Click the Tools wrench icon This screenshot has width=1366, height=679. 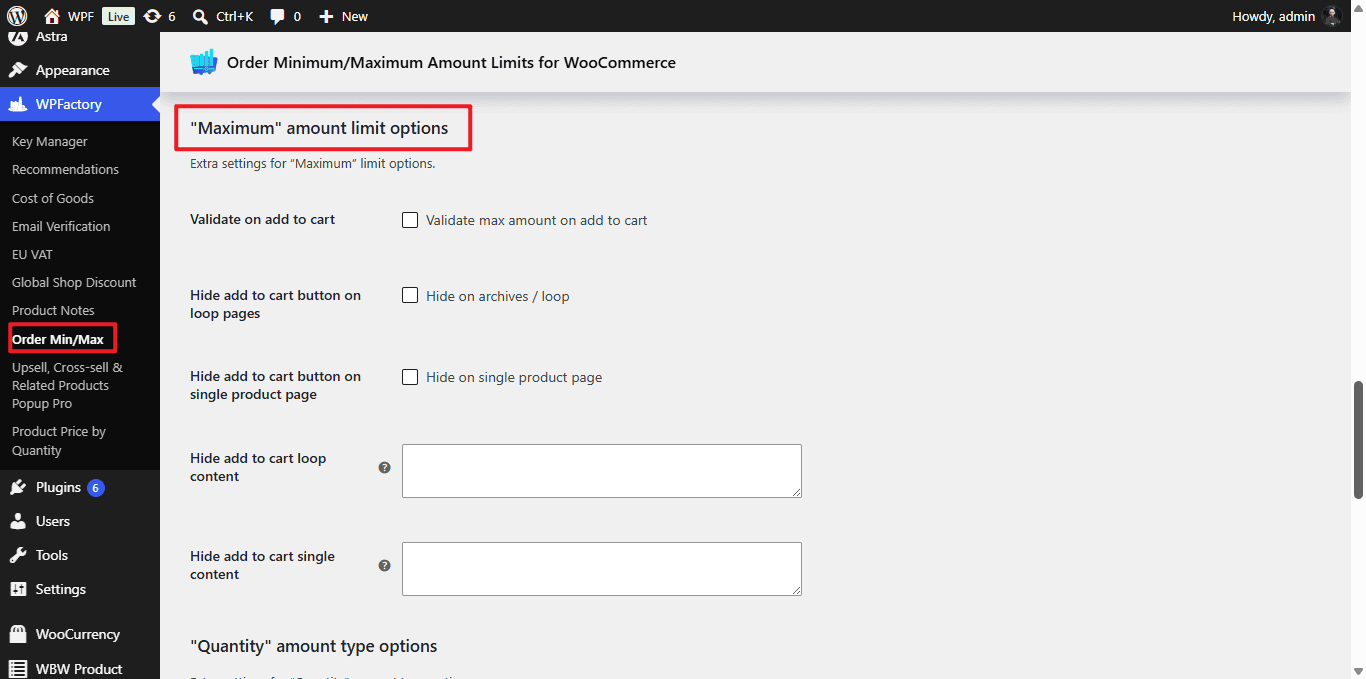pyautogui.click(x=17, y=555)
